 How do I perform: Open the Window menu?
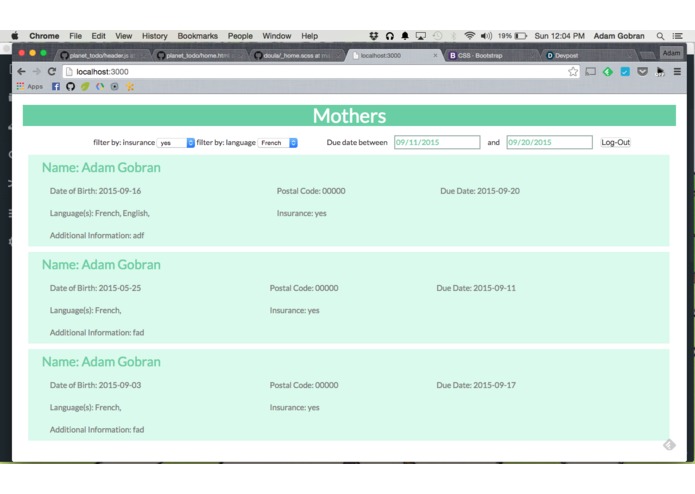277,36
